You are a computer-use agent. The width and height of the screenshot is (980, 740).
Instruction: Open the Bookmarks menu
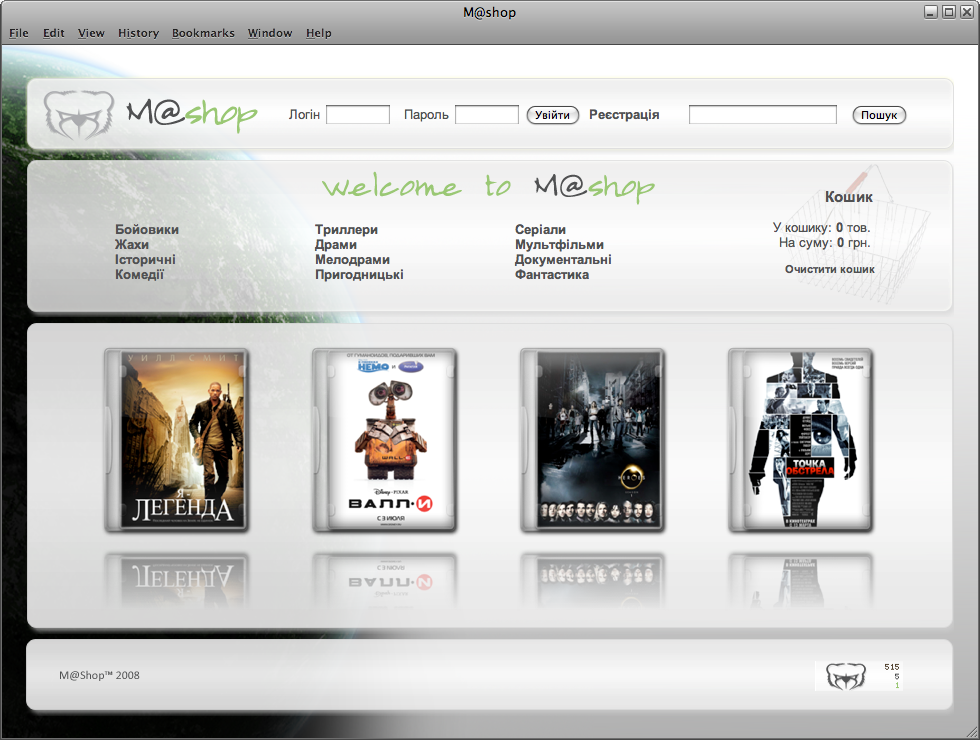[203, 33]
